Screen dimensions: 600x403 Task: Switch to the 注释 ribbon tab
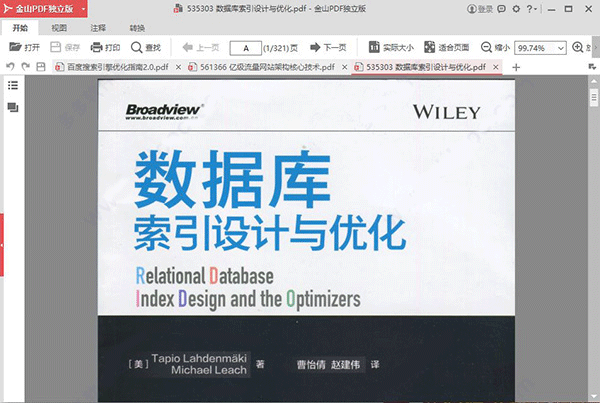click(98, 28)
